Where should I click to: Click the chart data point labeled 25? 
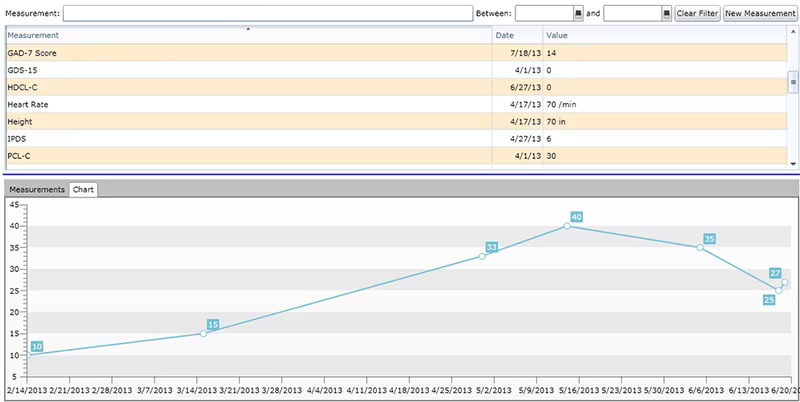pyautogui.click(x=778, y=290)
